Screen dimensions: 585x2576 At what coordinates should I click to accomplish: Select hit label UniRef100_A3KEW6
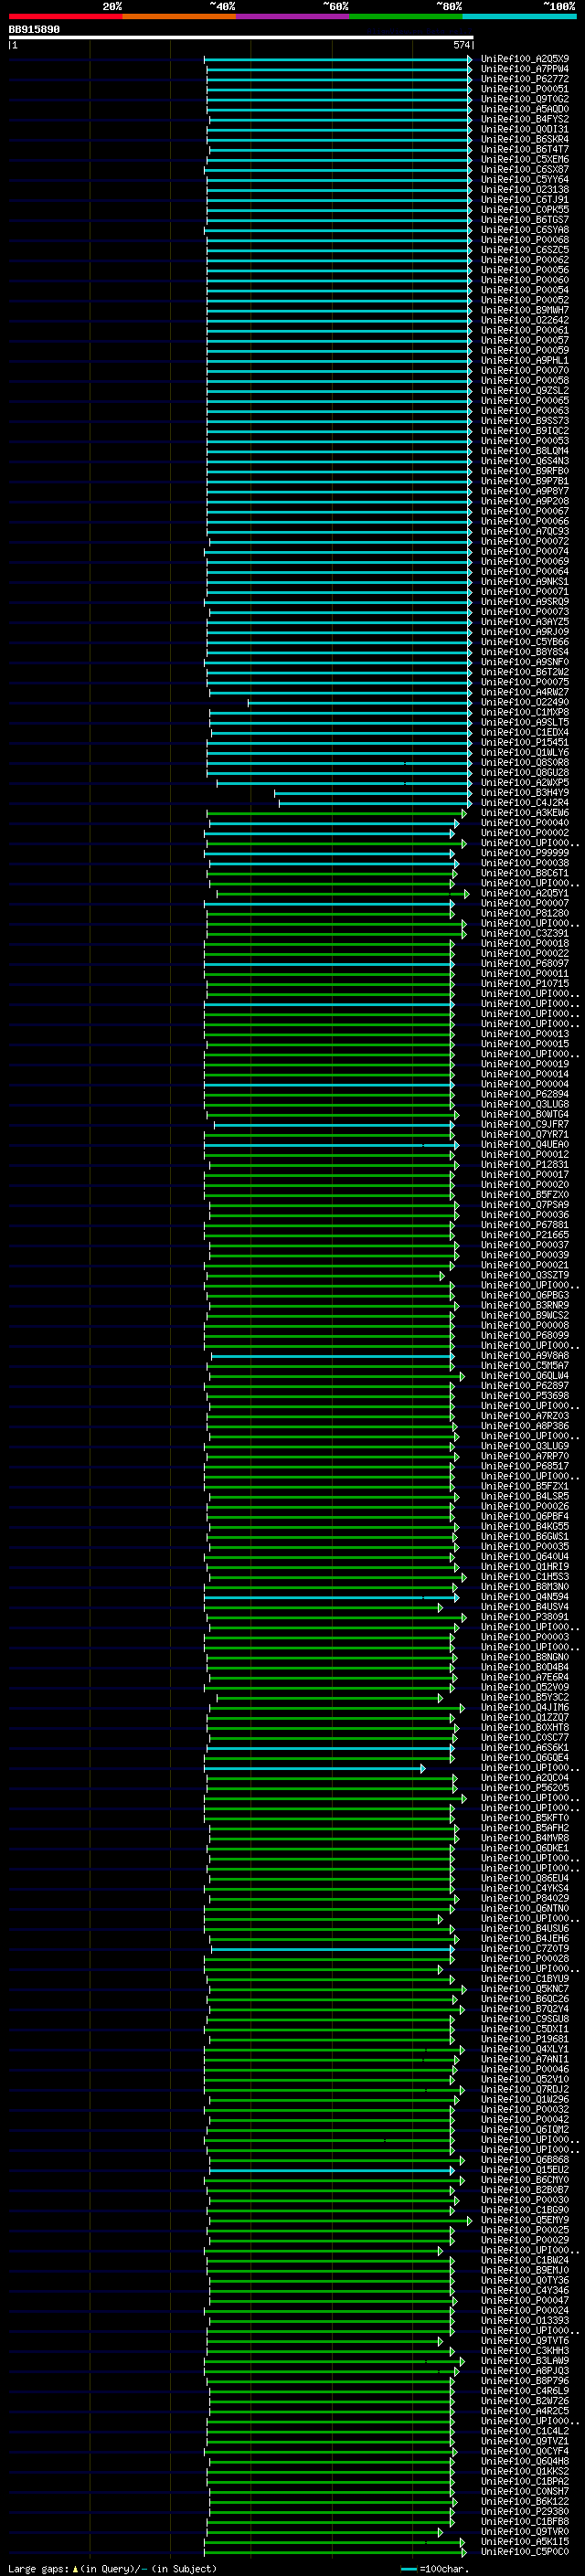(525, 813)
